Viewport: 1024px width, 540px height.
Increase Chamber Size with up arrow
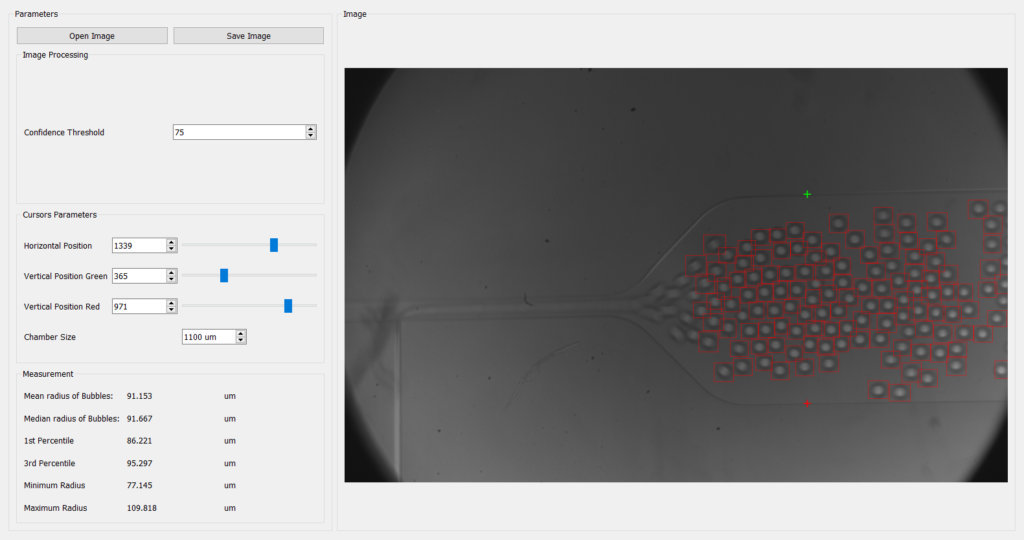(x=241, y=334)
